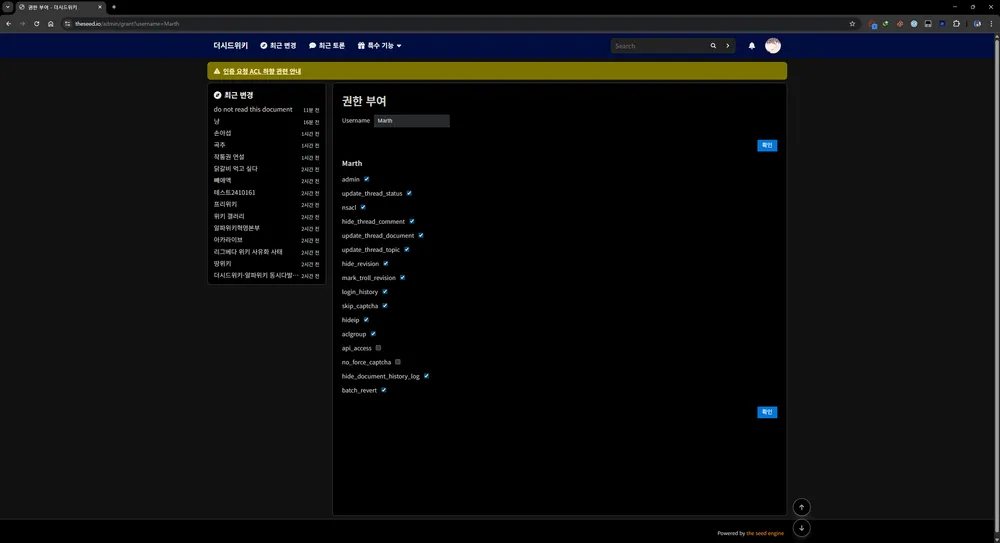The height and width of the screenshot is (543, 1000).
Task: Toggle the aclgroup checkbox
Action: pos(373,334)
